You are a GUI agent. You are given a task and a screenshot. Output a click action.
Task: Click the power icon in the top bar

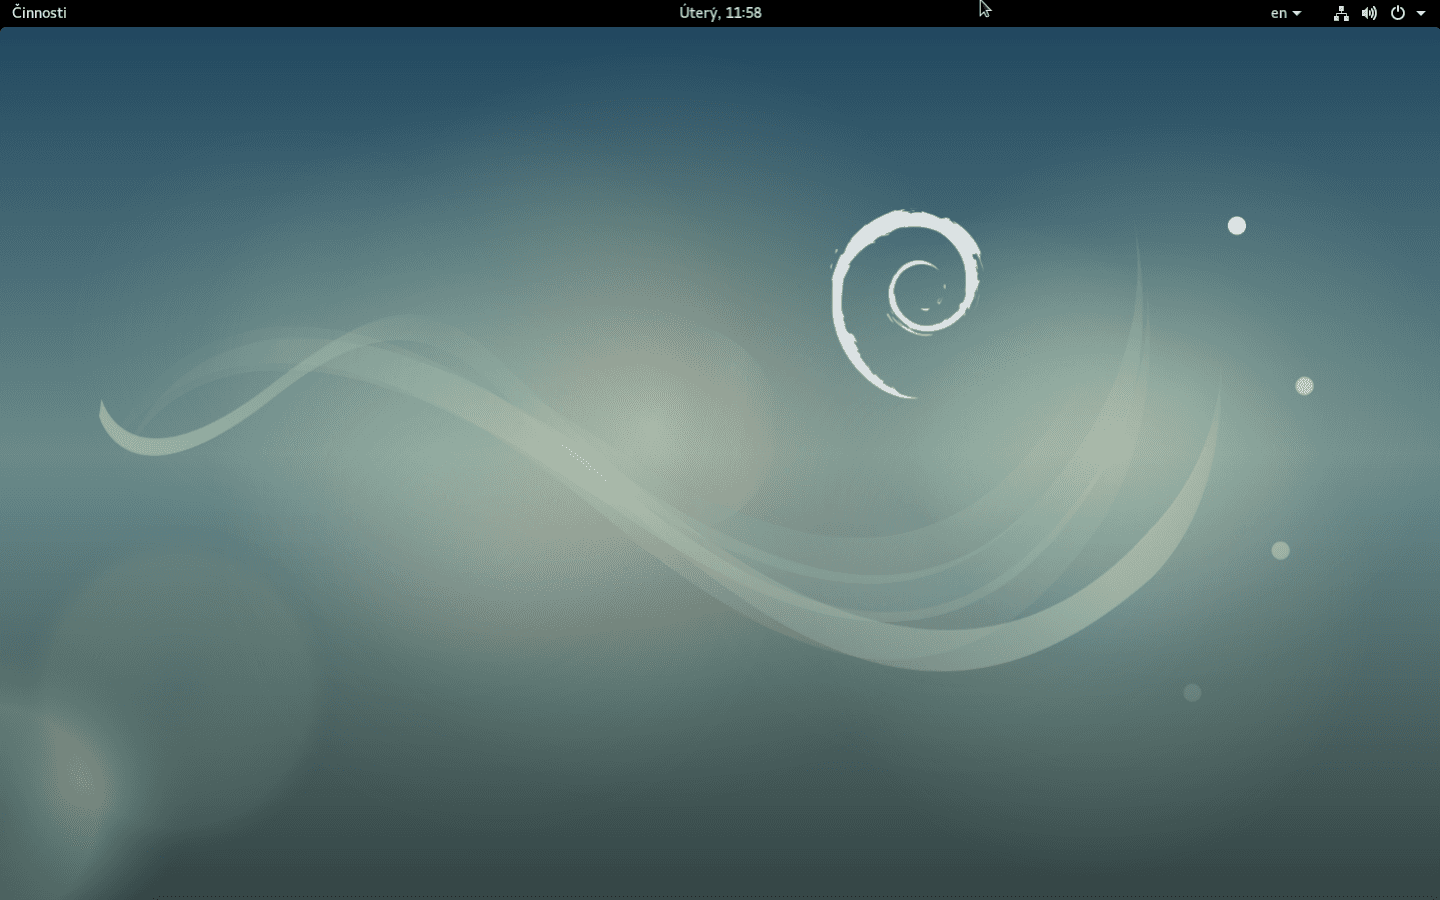pyautogui.click(x=1398, y=13)
